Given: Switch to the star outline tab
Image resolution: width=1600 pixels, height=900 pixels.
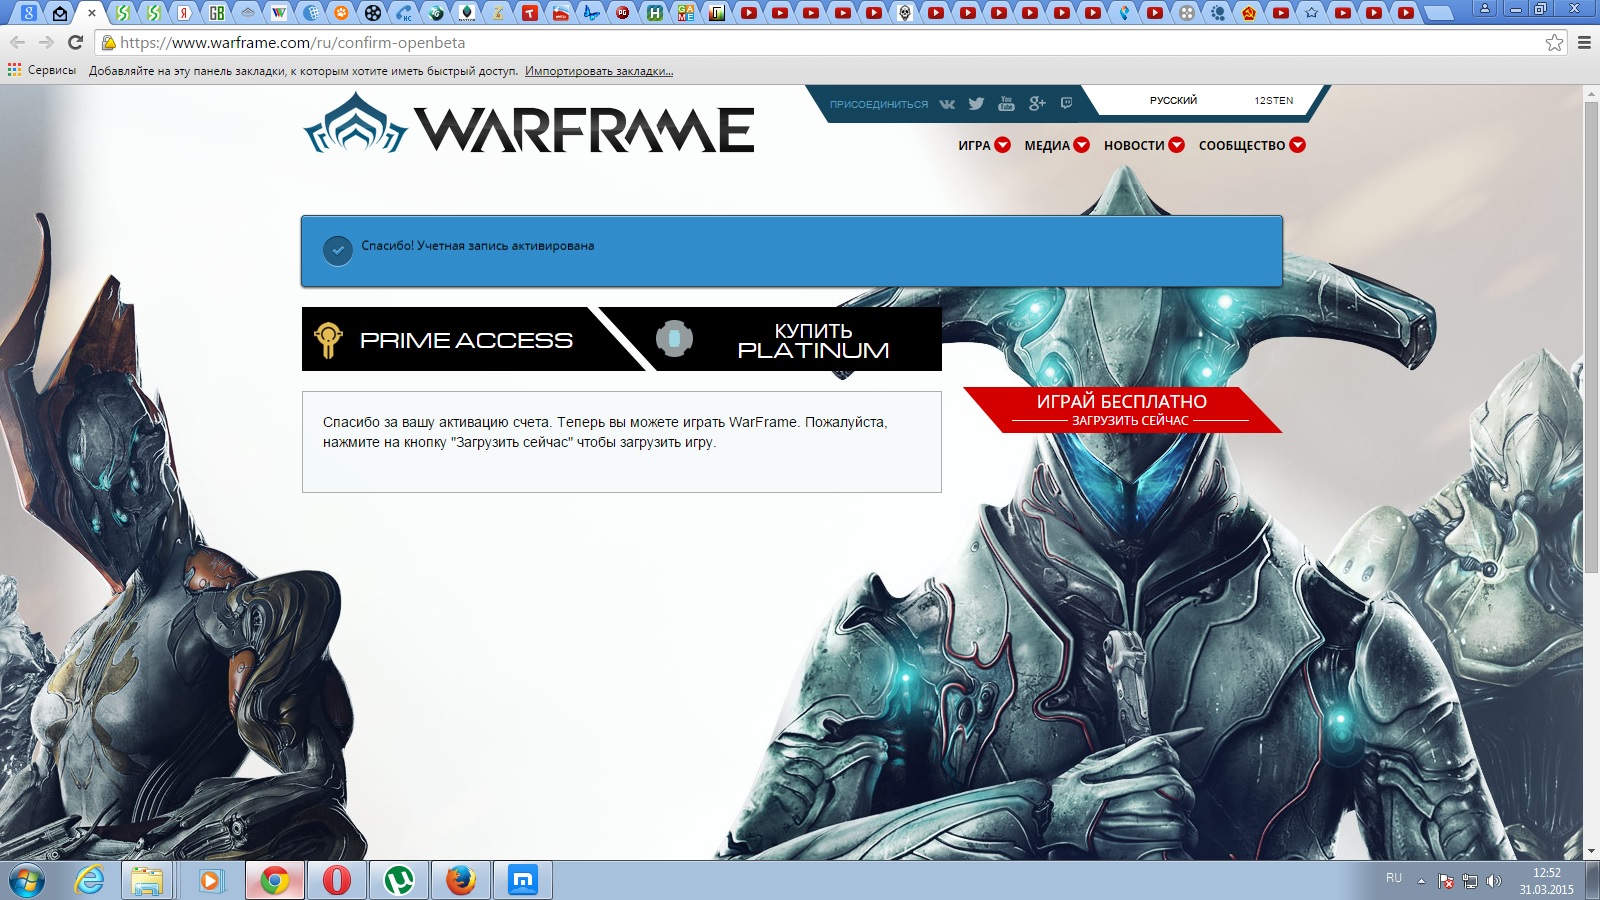Looking at the screenshot, I should pyautogui.click(x=1311, y=13).
